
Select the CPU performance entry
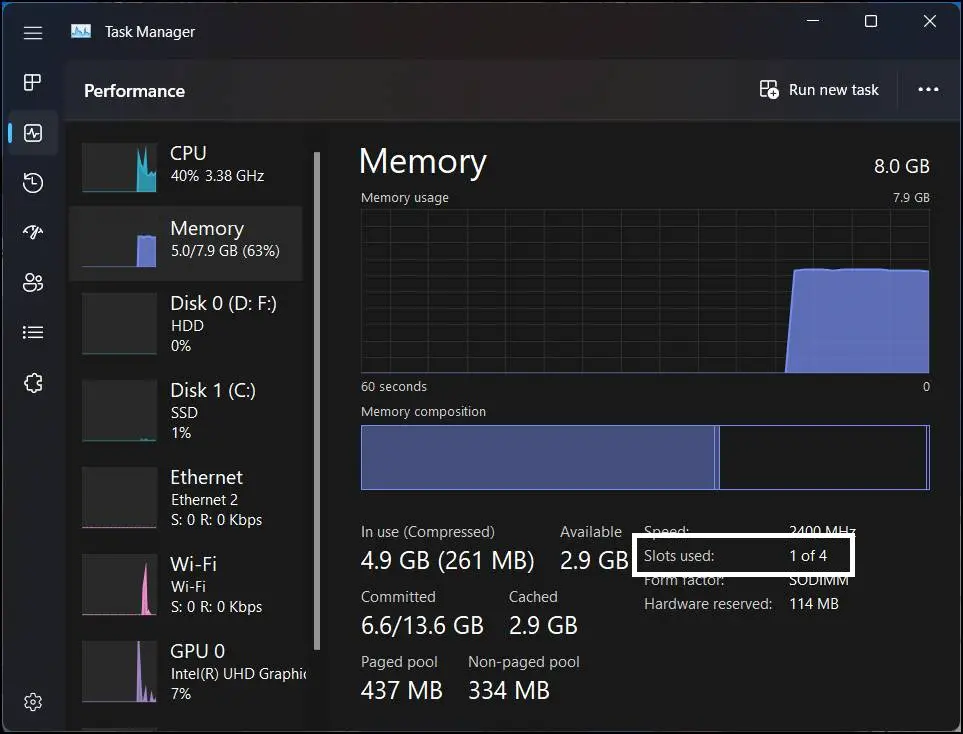[185, 168]
